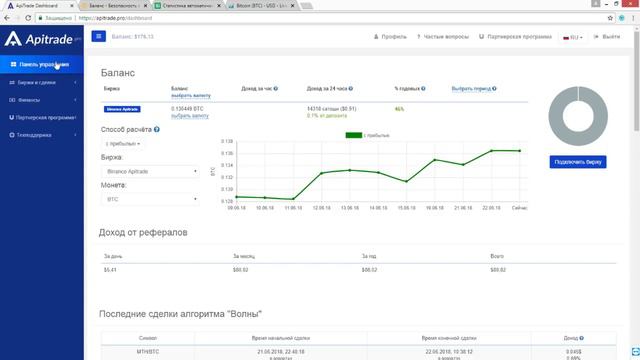Open a new browser tab
The width and height of the screenshot is (640, 360).
[x=306, y=6]
